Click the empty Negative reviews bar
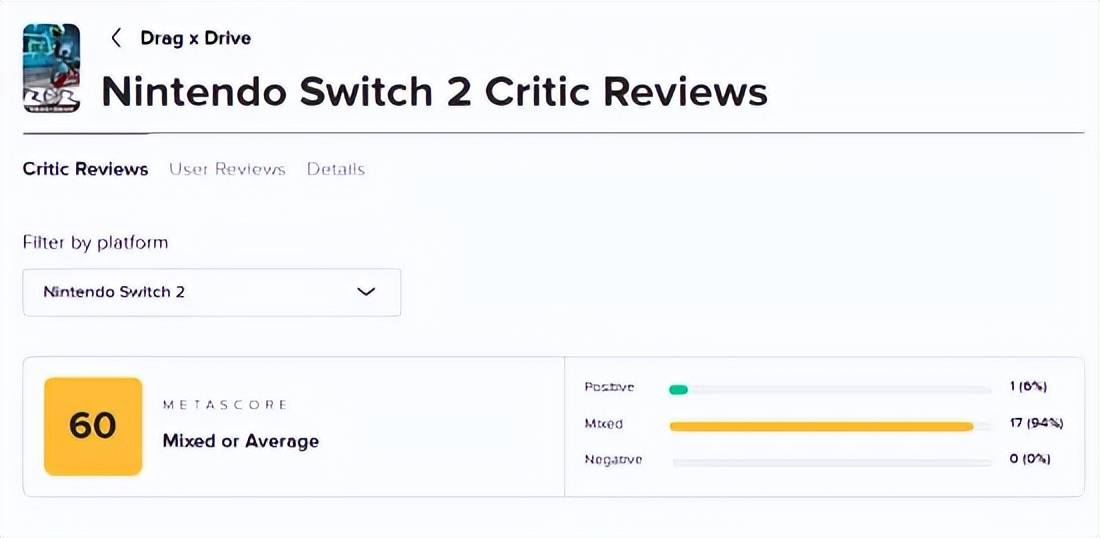Image resolution: width=1100 pixels, height=538 pixels. [831, 462]
